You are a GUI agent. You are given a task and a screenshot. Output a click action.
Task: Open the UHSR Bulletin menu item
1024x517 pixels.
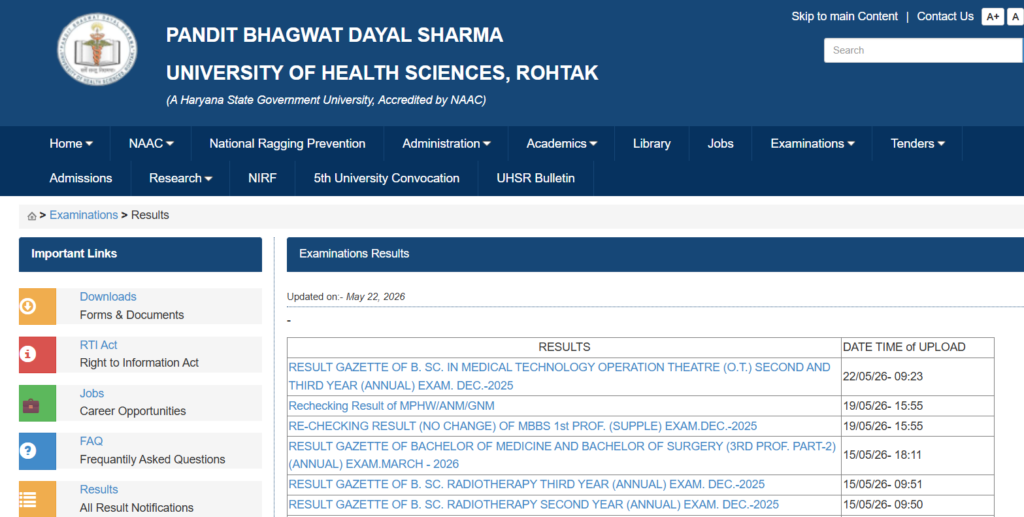point(536,178)
